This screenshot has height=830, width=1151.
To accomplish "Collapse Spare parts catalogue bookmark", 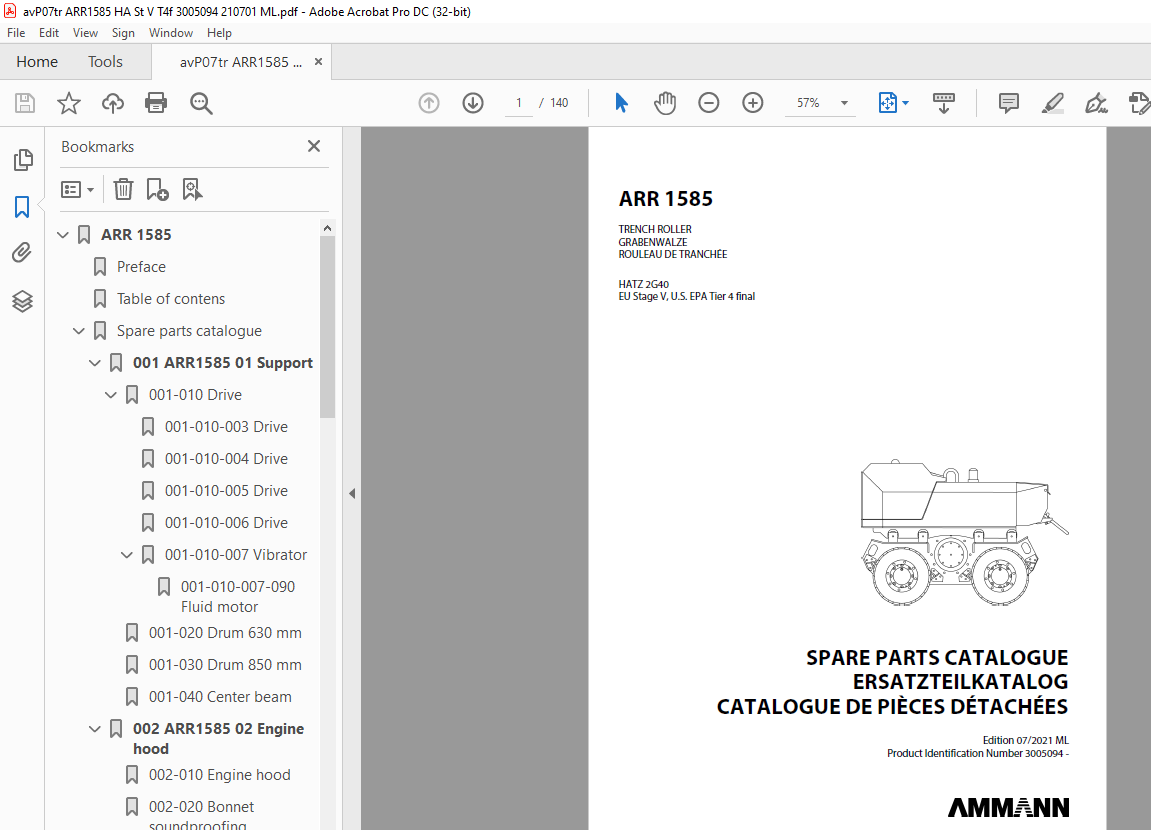I will click(x=79, y=331).
